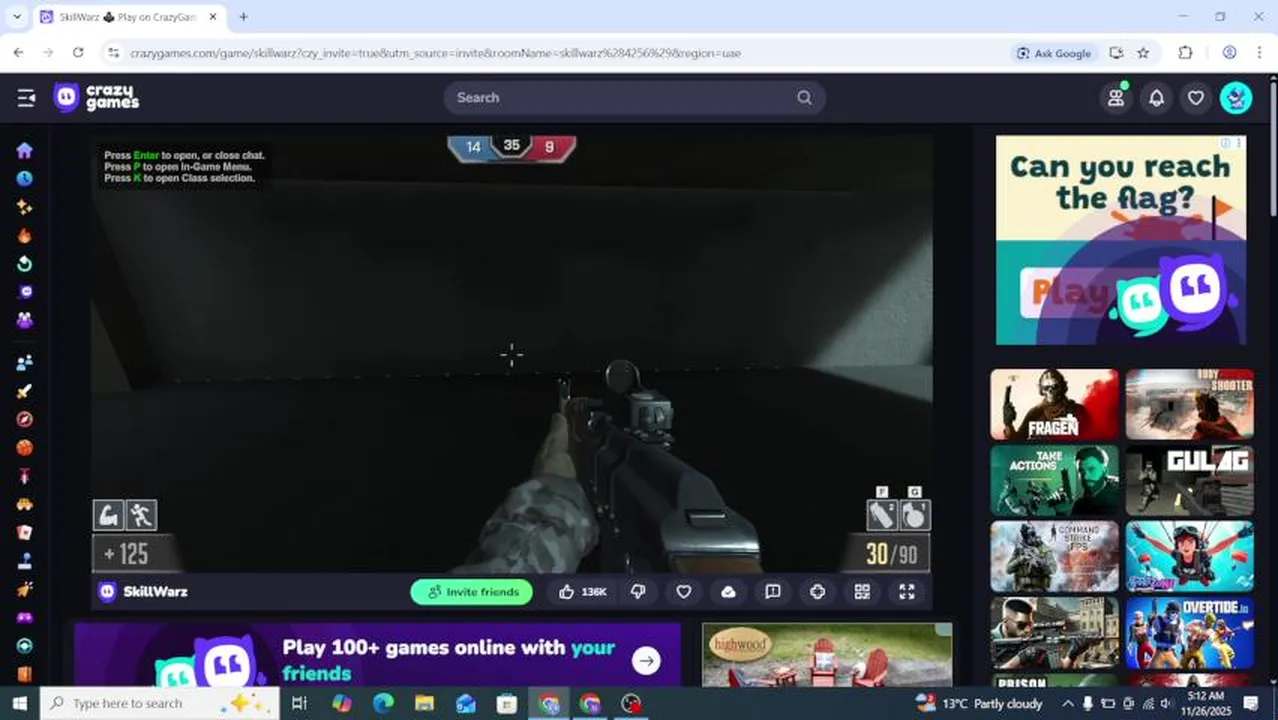Open the Body Shooter game thumbnail

(x=1189, y=404)
